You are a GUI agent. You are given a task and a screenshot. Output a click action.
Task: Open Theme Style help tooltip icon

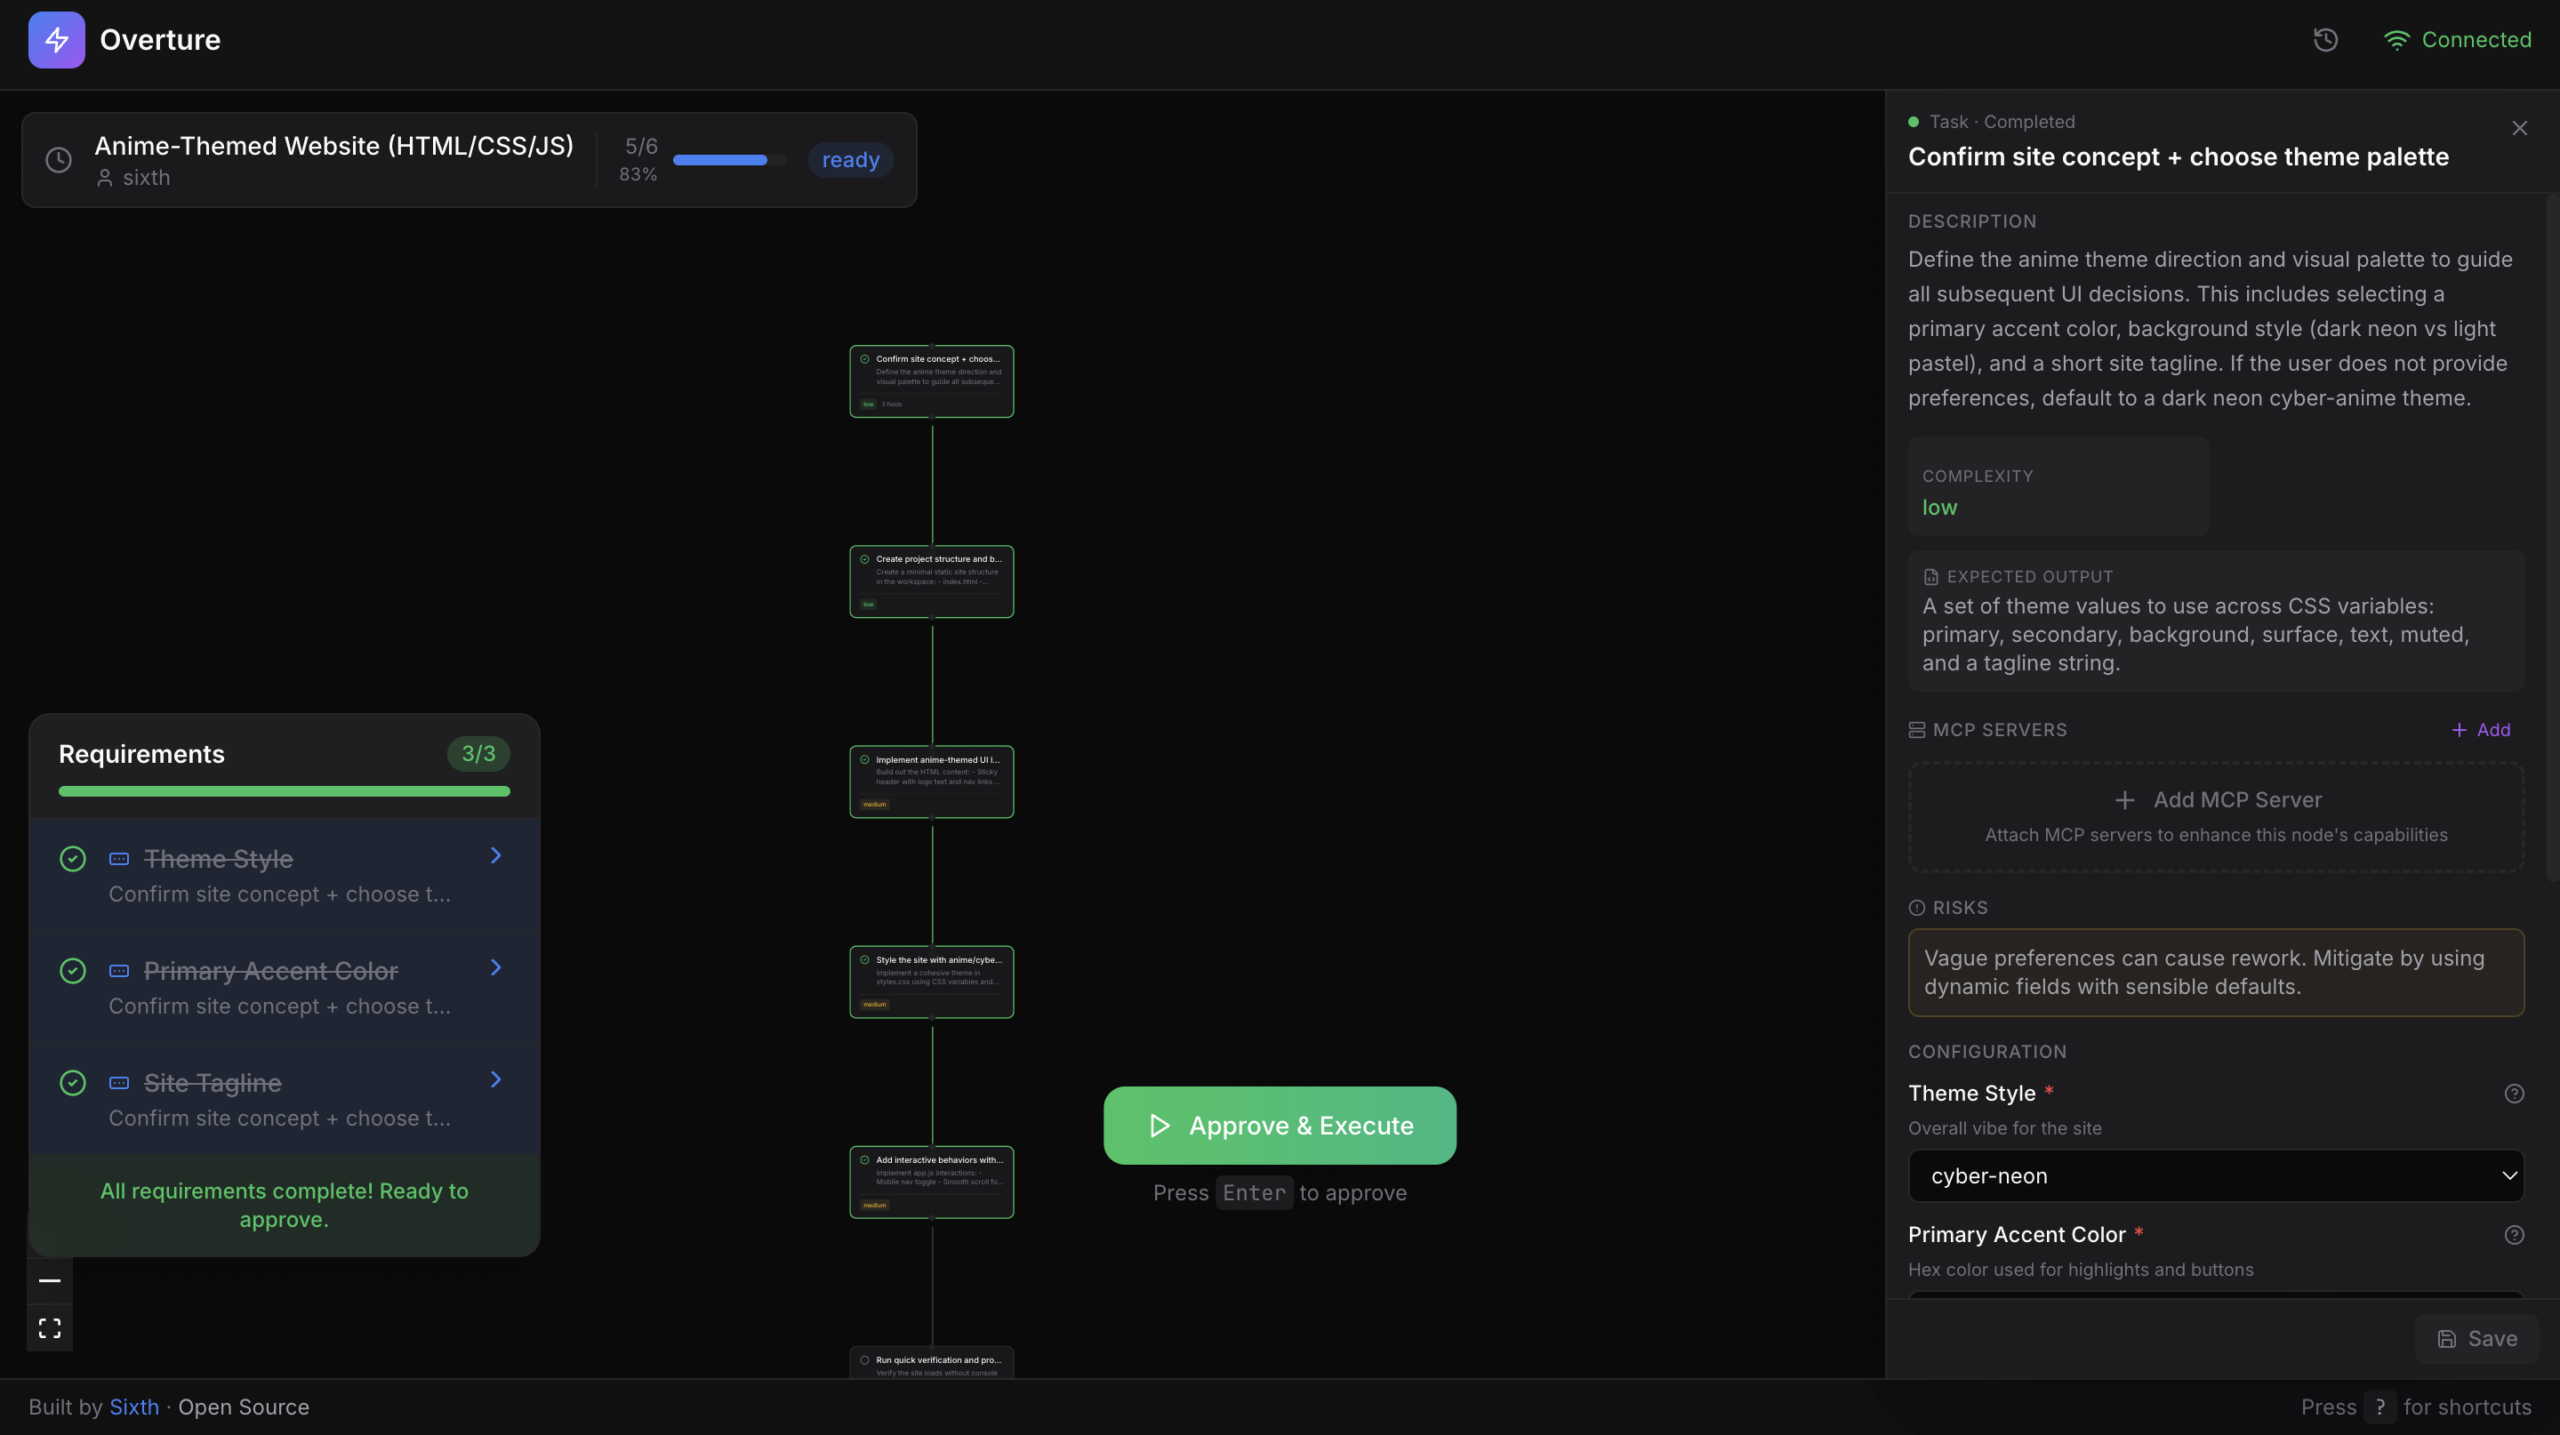point(2513,1093)
